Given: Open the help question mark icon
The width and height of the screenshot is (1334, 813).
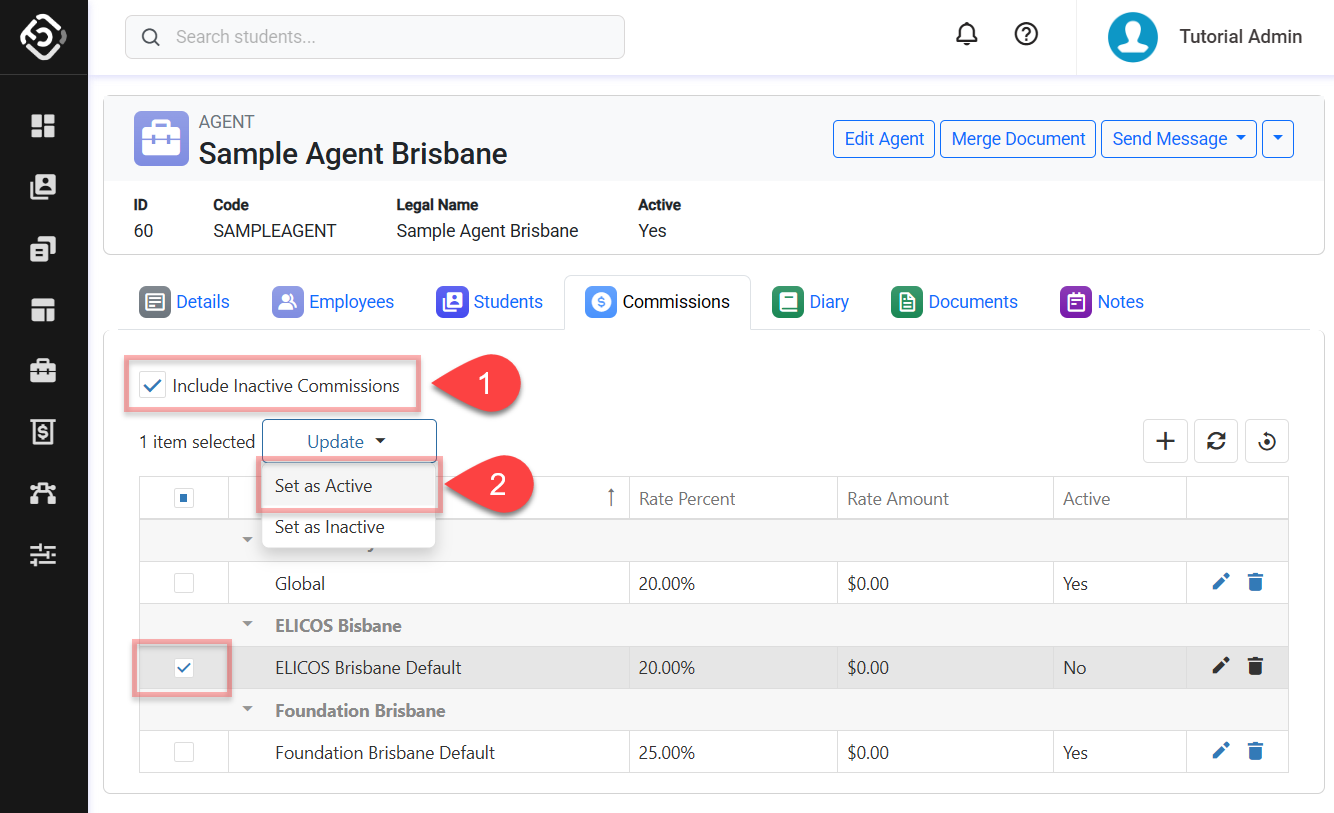Looking at the screenshot, I should [1026, 35].
